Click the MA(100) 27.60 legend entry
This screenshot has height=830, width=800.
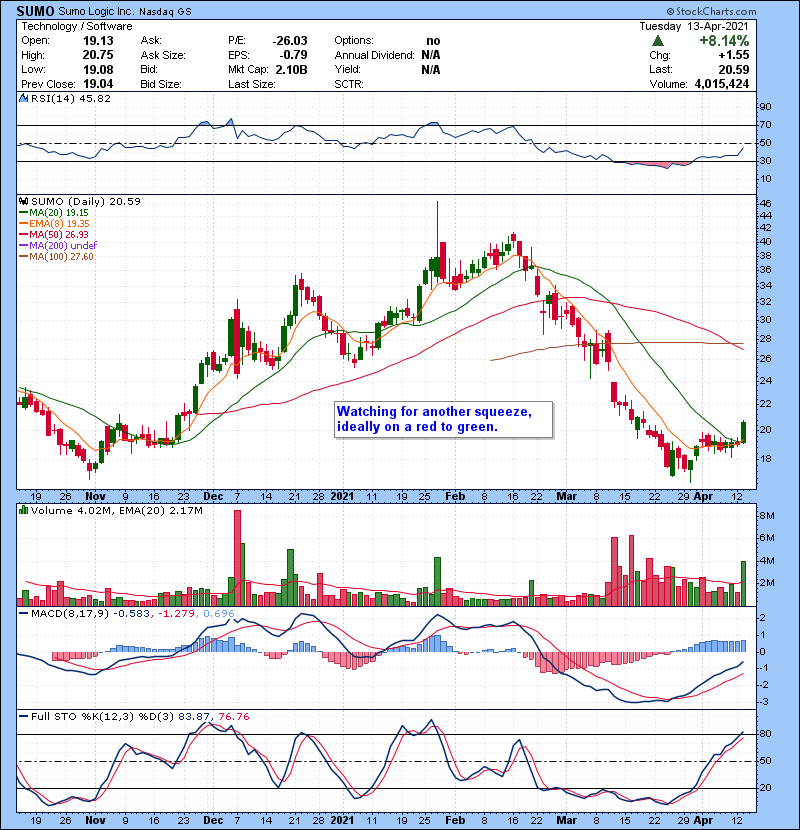tap(57, 256)
